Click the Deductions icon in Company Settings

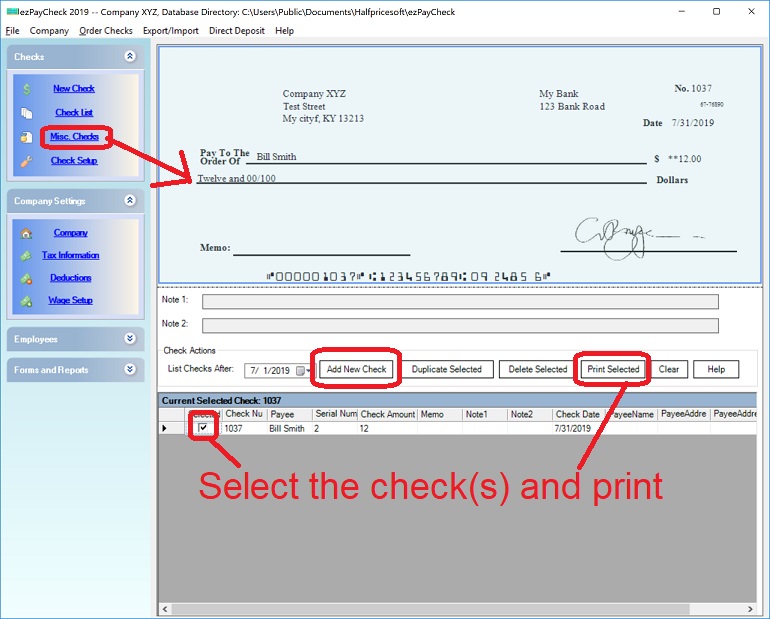(x=27, y=278)
